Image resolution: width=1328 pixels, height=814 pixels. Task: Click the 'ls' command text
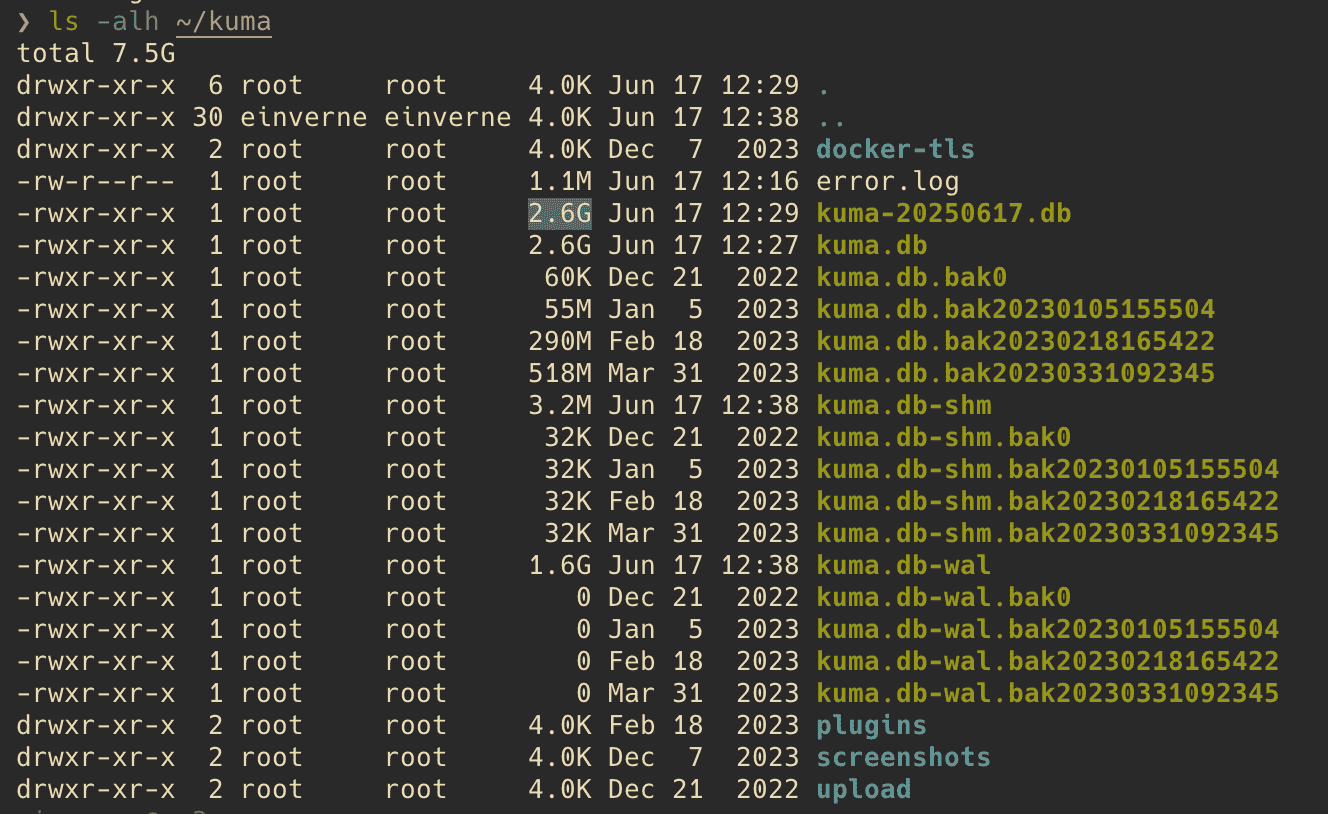tap(64, 22)
